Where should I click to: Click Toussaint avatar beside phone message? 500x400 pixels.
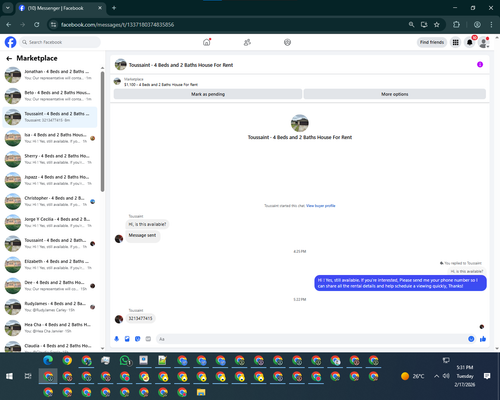tap(119, 319)
